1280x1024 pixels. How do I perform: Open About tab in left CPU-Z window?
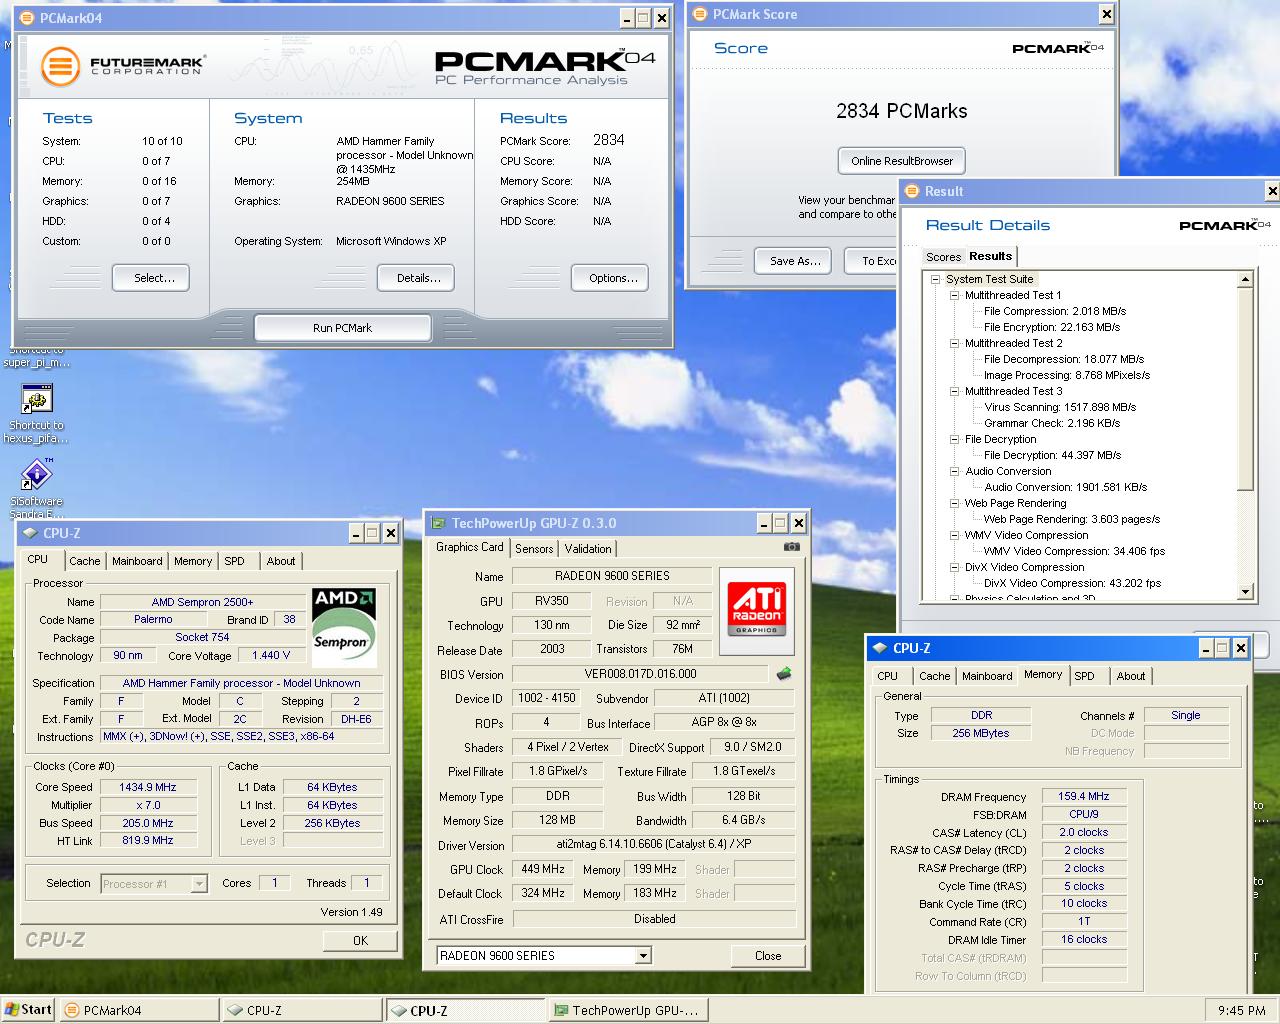click(281, 561)
